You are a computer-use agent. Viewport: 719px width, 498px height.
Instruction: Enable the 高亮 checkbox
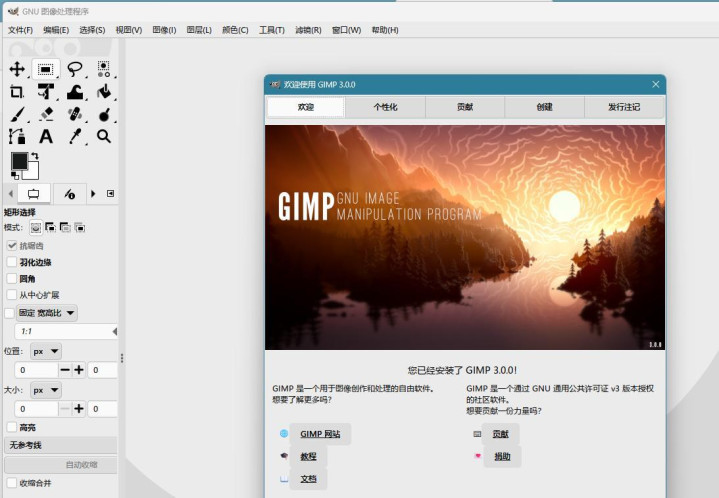click(12, 427)
